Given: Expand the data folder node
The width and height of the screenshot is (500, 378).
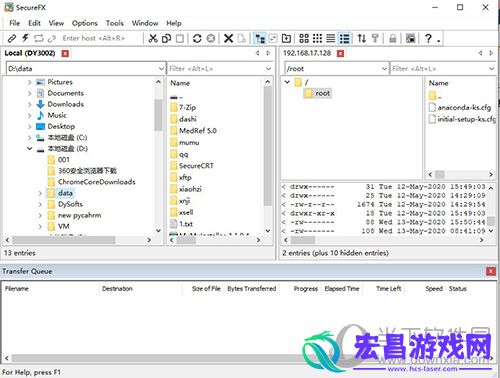Looking at the screenshot, I should tap(40, 193).
